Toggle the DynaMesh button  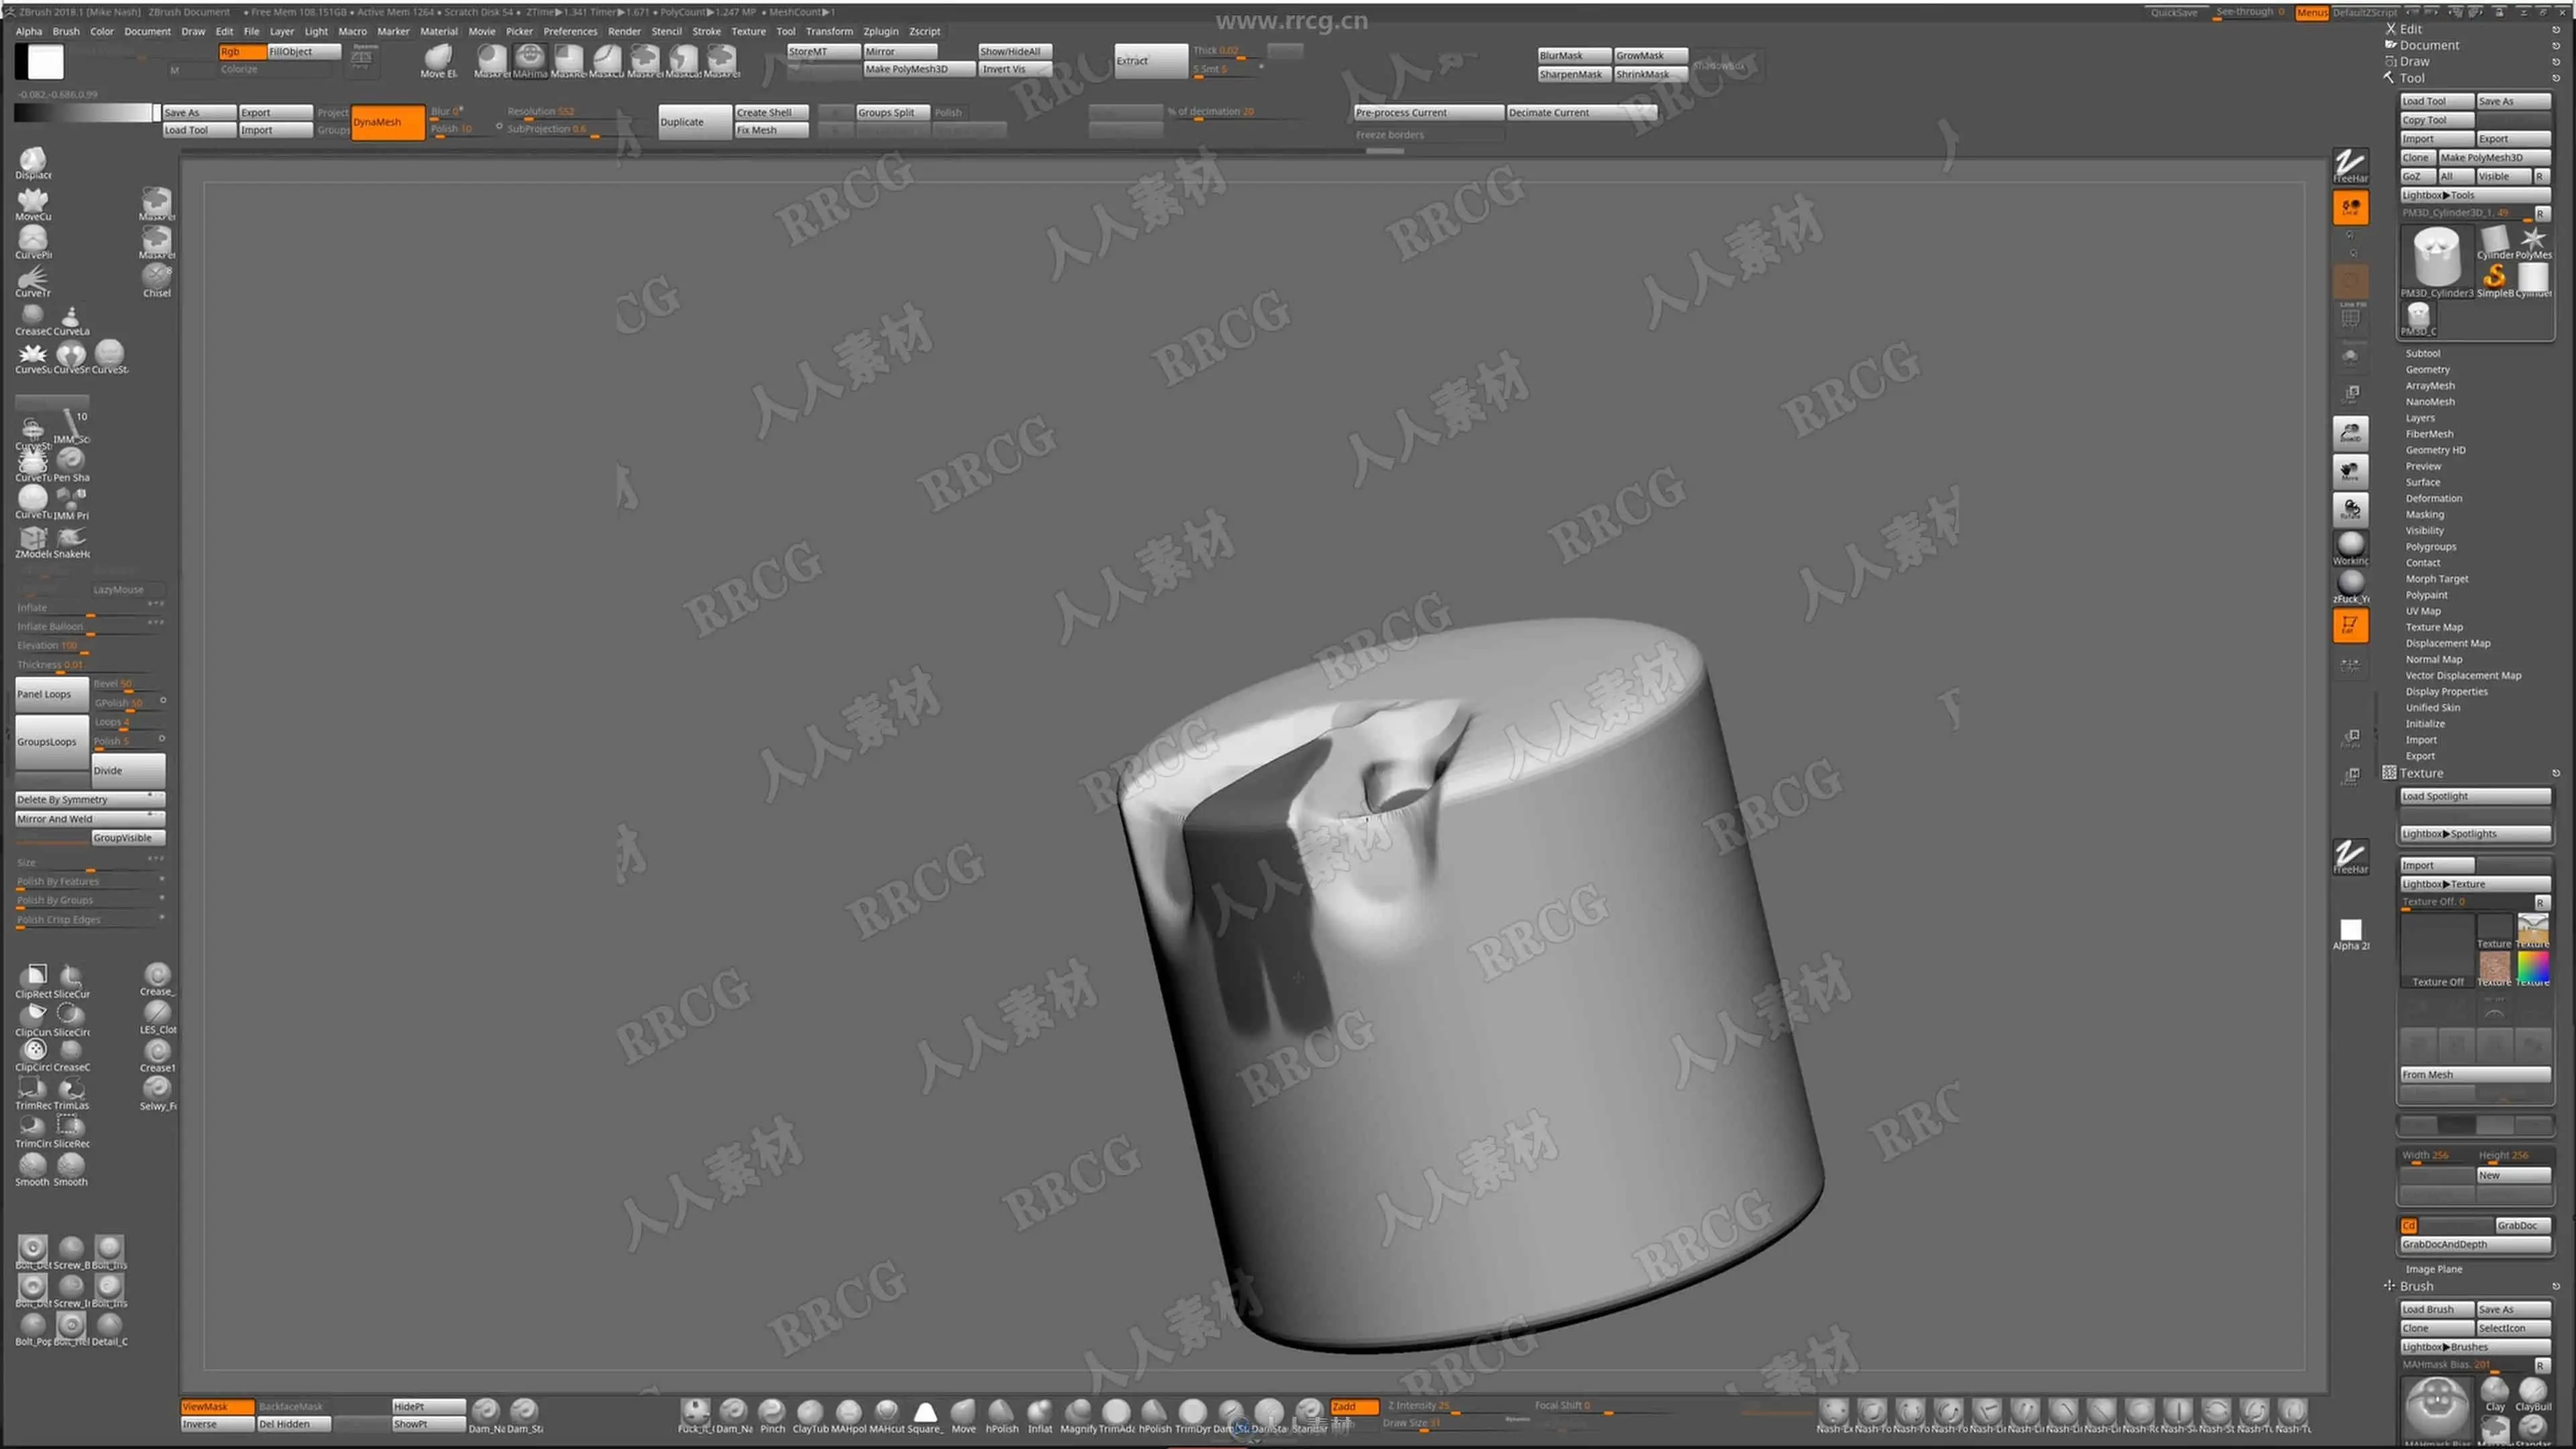(x=388, y=122)
